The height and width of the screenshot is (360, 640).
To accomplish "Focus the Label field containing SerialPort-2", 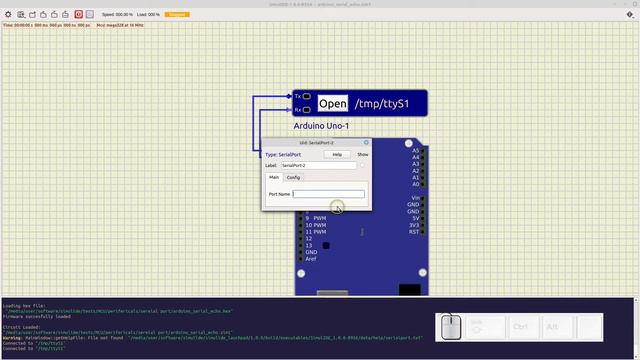I will pos(318,165).
